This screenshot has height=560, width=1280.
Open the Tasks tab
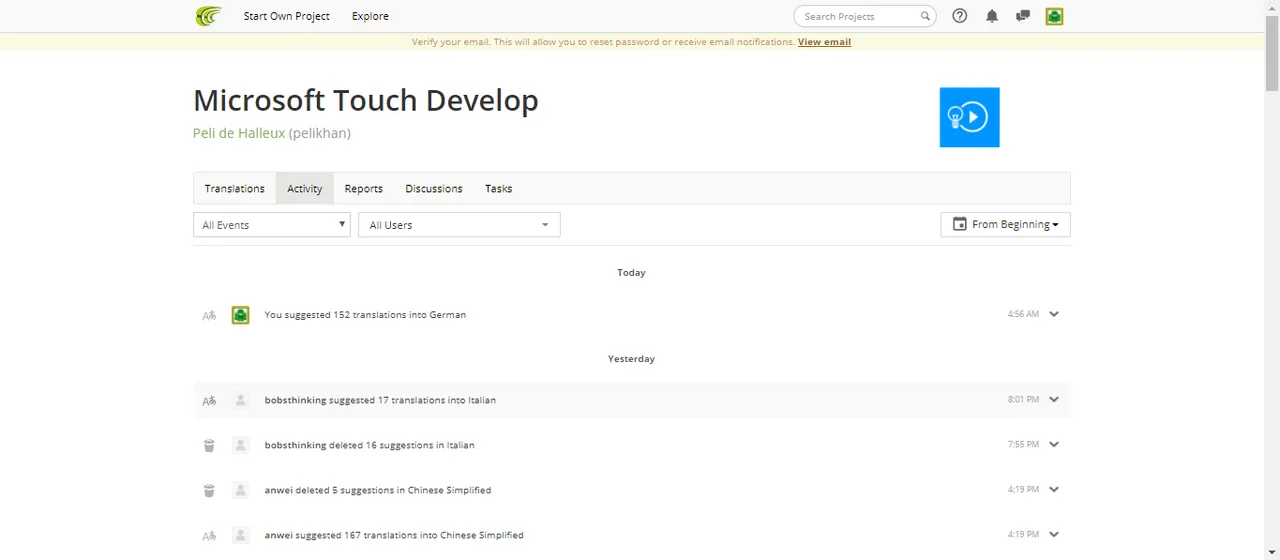499,188
